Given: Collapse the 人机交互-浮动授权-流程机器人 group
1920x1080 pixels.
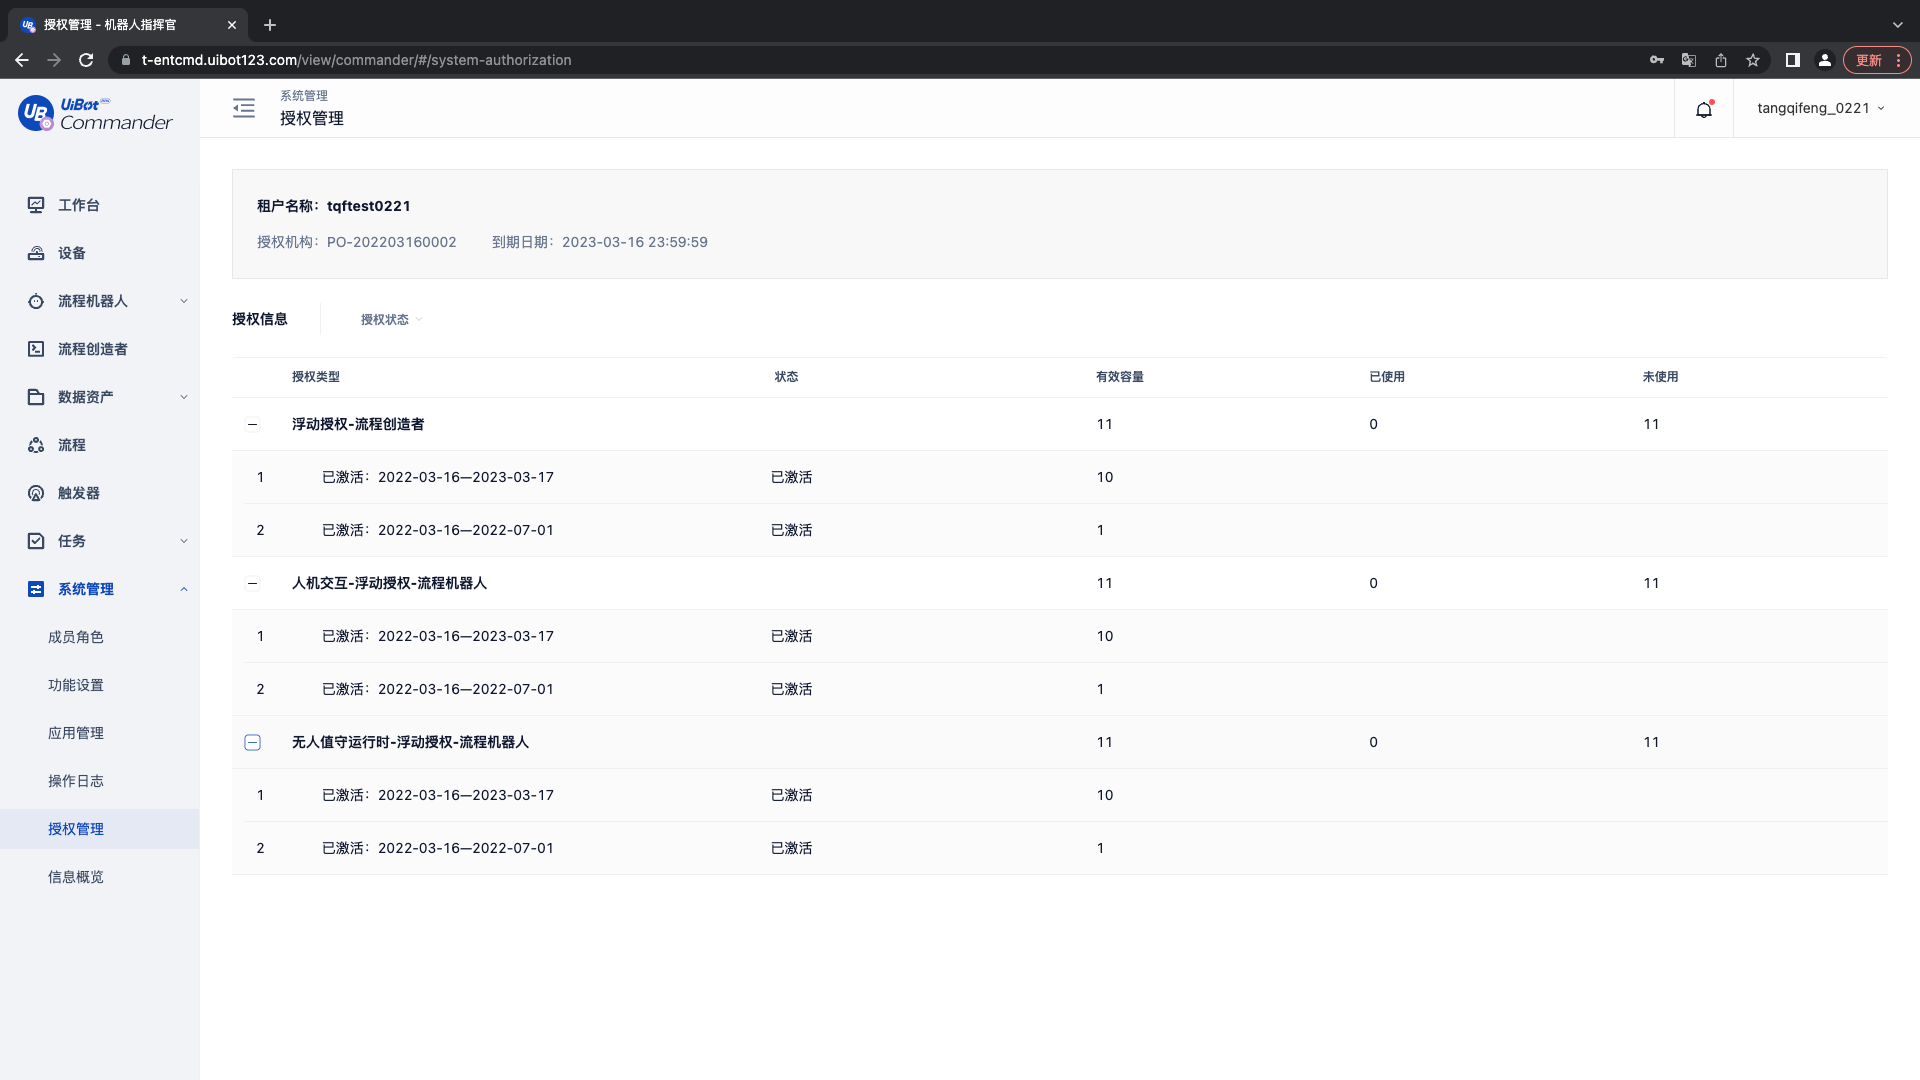Looking at the screenshot, I should 253,583.
